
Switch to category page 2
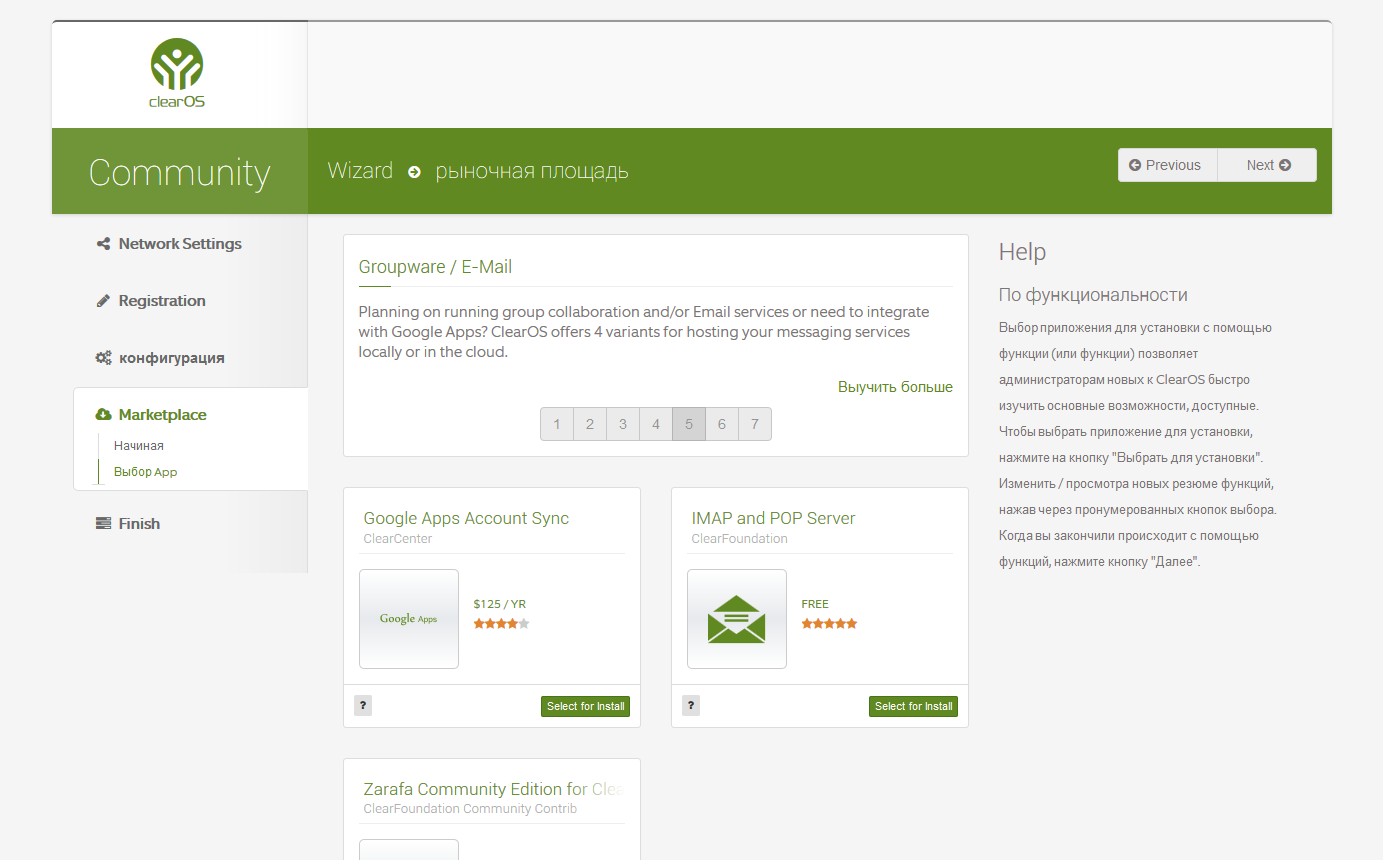coord(590,424)
